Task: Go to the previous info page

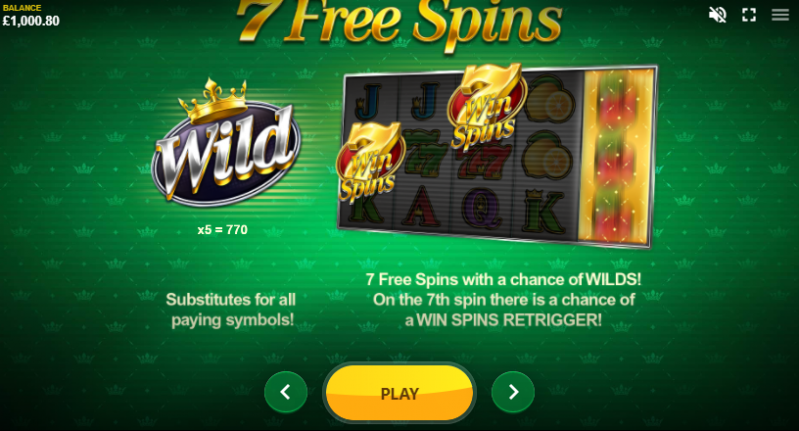Action: [286, 392]
